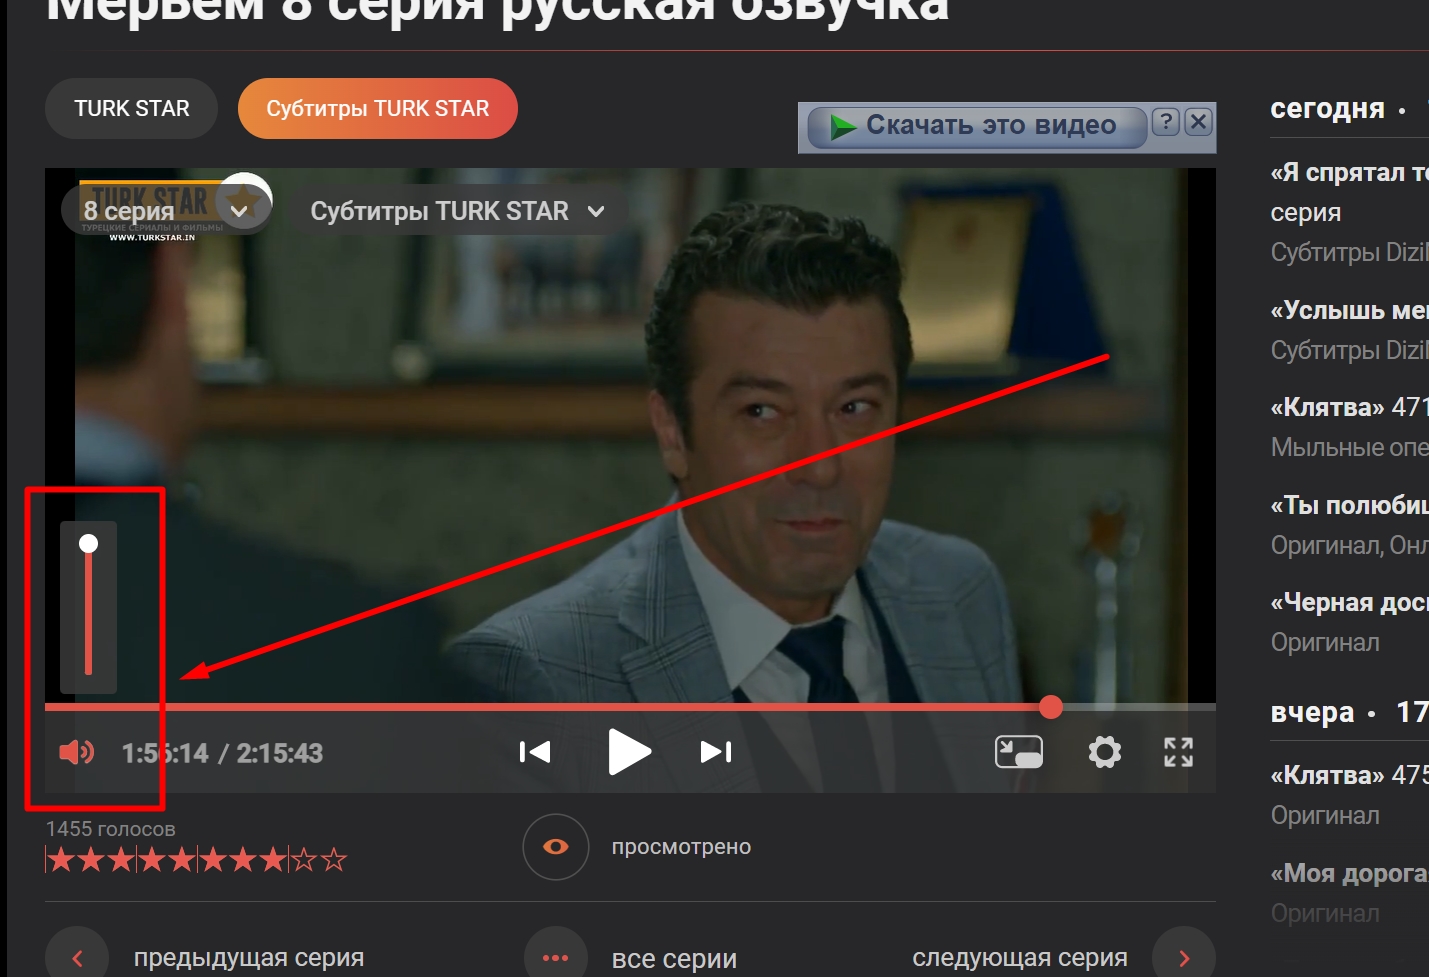Open the 'Субтитры TURK STAR' player dropdown
Viewport: 1429px width, 977px height.
pyautogui.click(x=457, y=211)
